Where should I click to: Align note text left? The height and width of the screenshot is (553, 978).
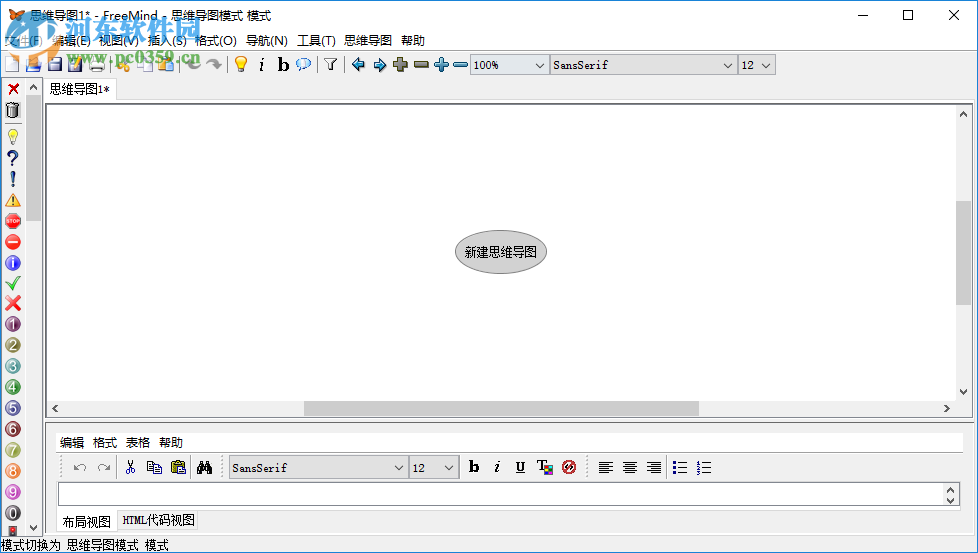(606, 467)
